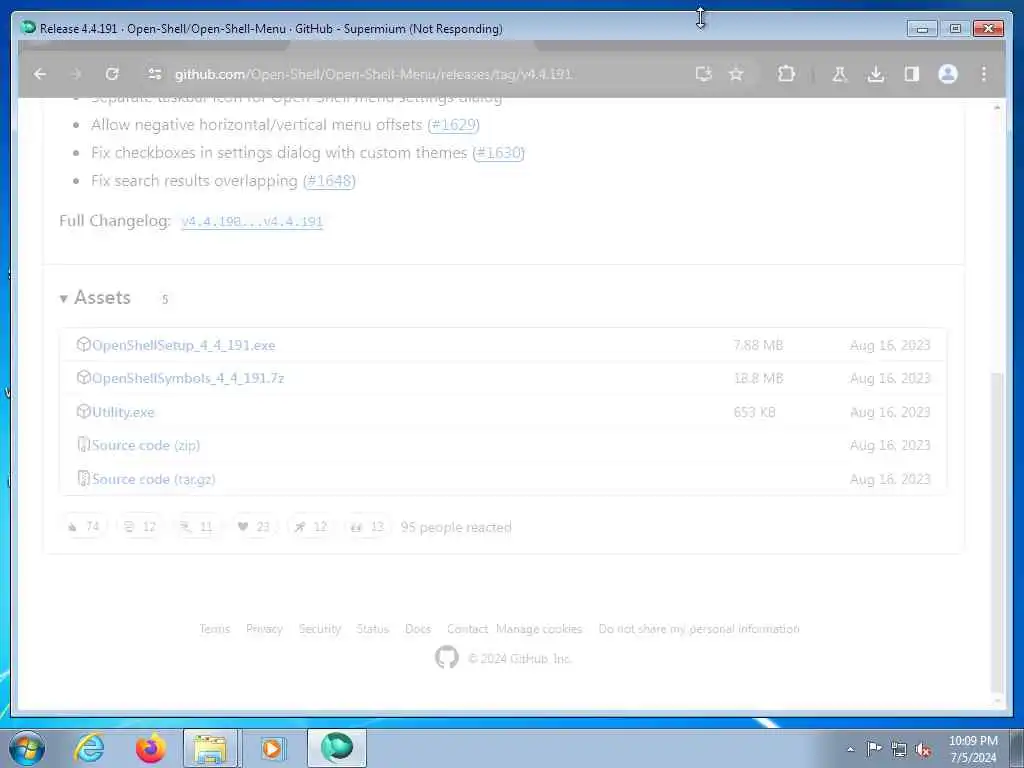Open site information icon in address bar
This screenshot has height=768, width=1024.
[155, 74]
